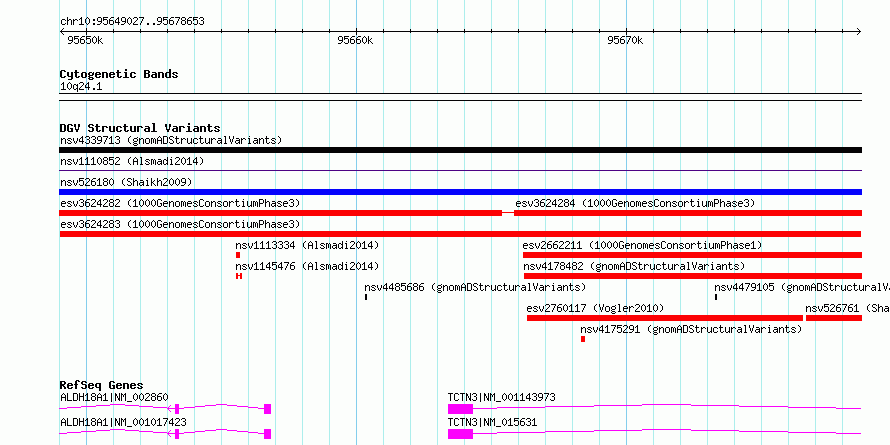Open variant nsv1145476 Alsmadi2014 label

tap(307, 266)
